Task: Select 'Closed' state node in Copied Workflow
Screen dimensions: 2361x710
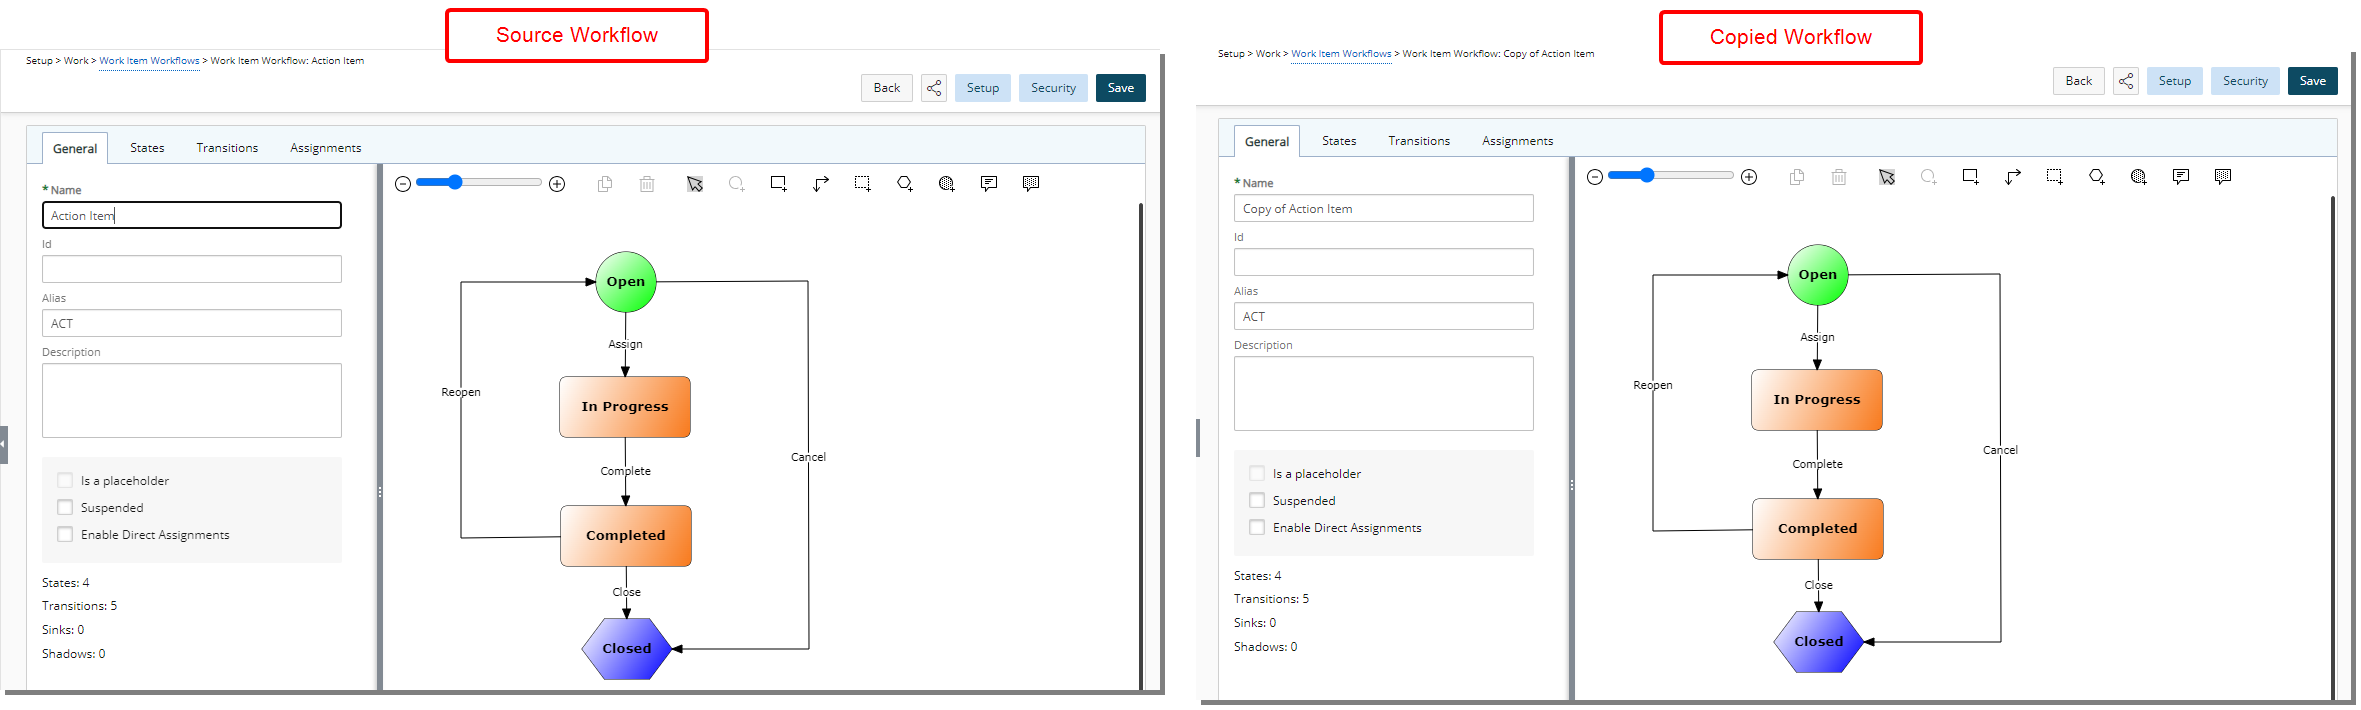Action: (x=1818, y=642)
